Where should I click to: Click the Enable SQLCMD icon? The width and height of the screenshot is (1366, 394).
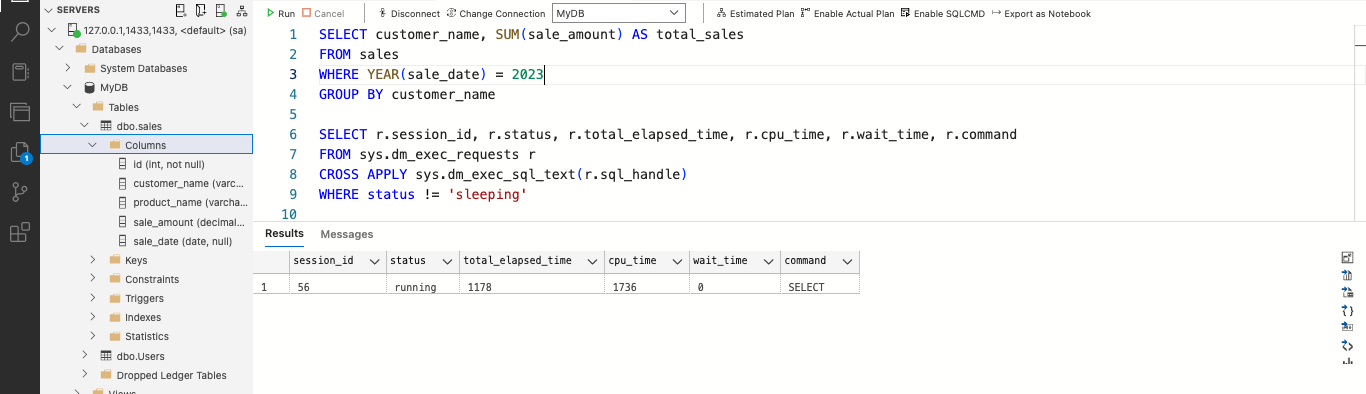(905, 14)
